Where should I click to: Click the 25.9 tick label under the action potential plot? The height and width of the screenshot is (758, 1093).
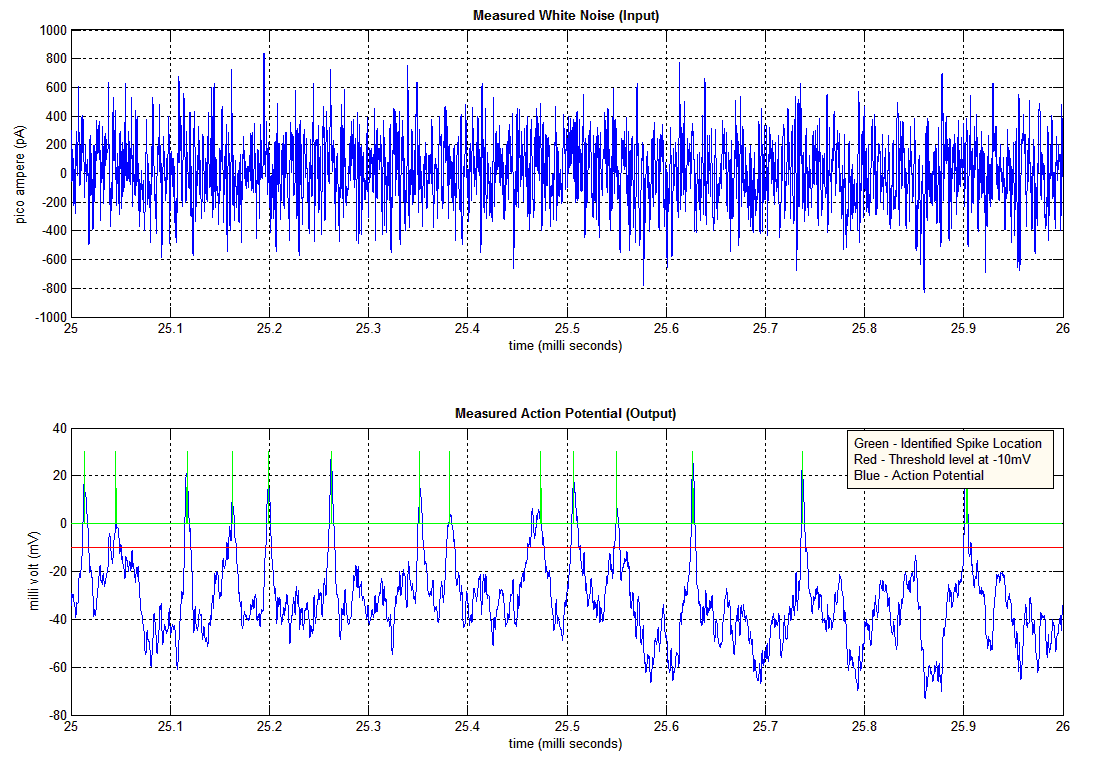(x=963, y=726)
